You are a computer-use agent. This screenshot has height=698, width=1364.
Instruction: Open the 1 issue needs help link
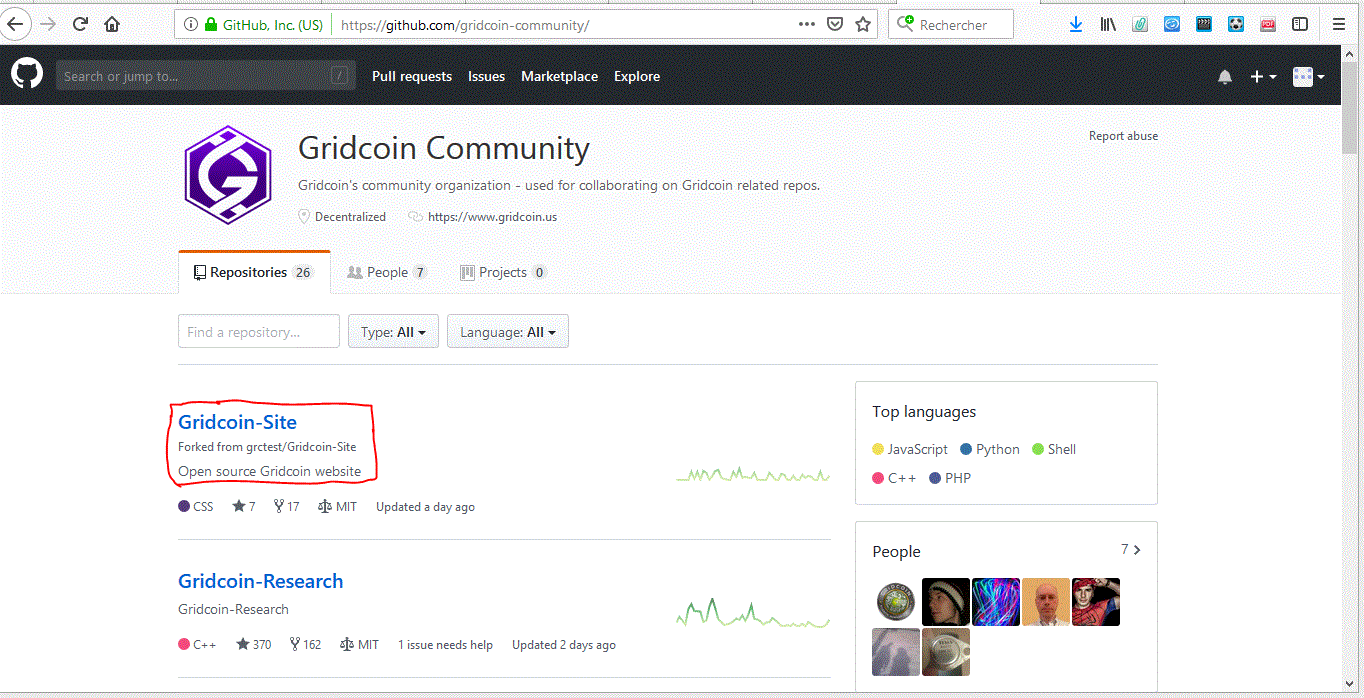(445, 645)
